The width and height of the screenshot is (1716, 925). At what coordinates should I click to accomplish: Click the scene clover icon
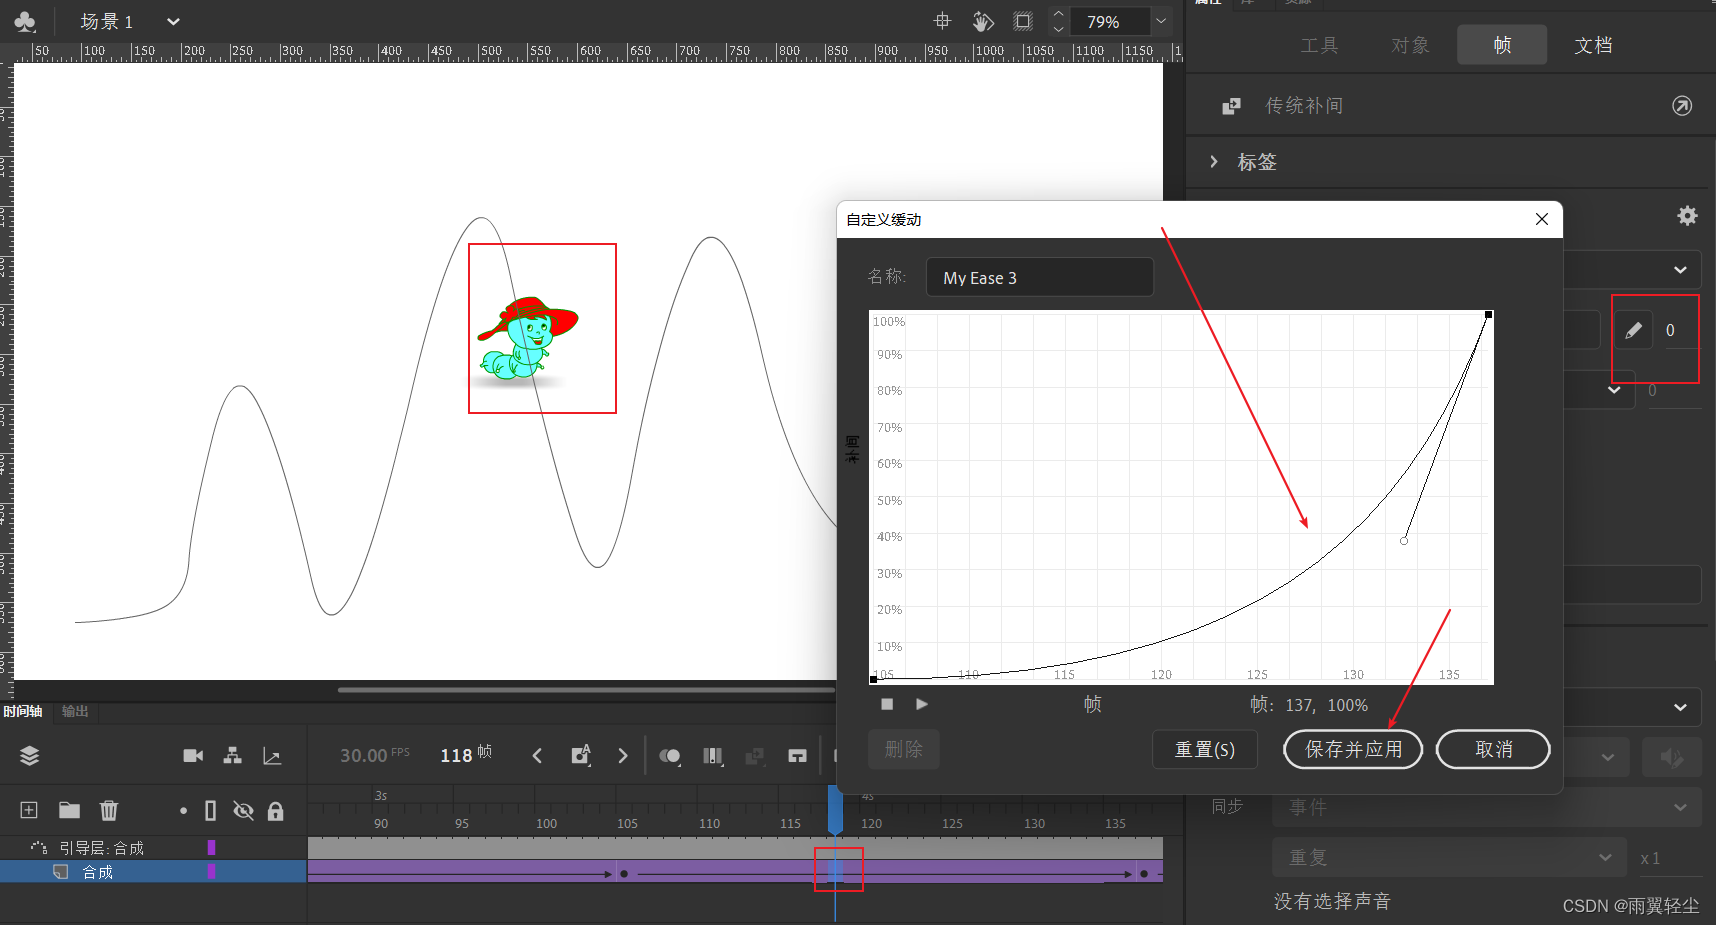[25, 21]
